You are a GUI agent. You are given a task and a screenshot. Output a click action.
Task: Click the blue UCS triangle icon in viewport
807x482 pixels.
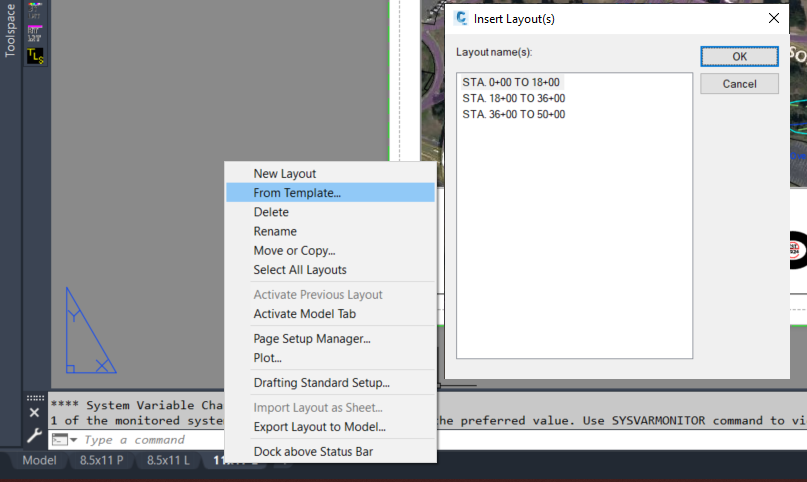click(x=91, y=331)
